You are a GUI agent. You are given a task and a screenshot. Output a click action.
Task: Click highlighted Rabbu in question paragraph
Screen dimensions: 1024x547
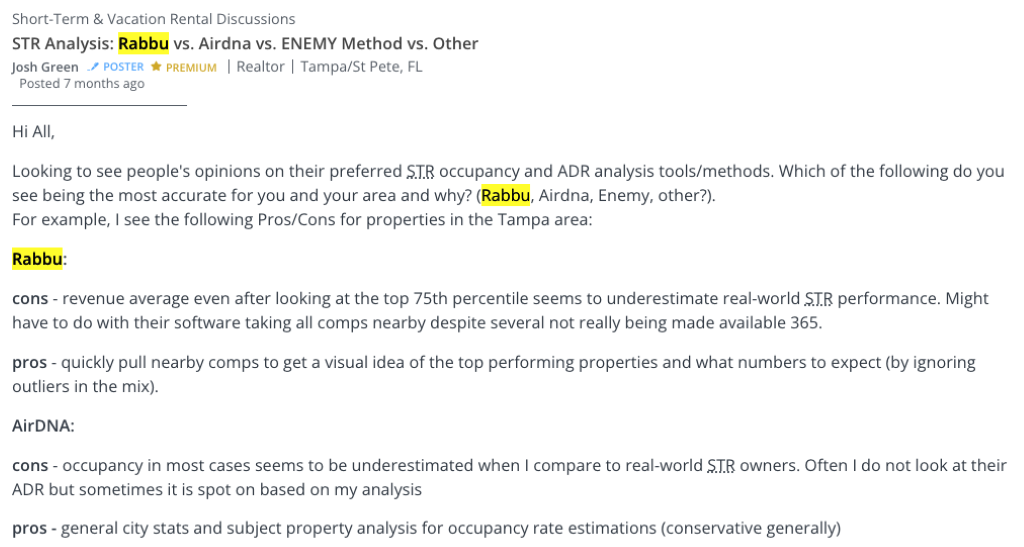(x=505, y=195)
